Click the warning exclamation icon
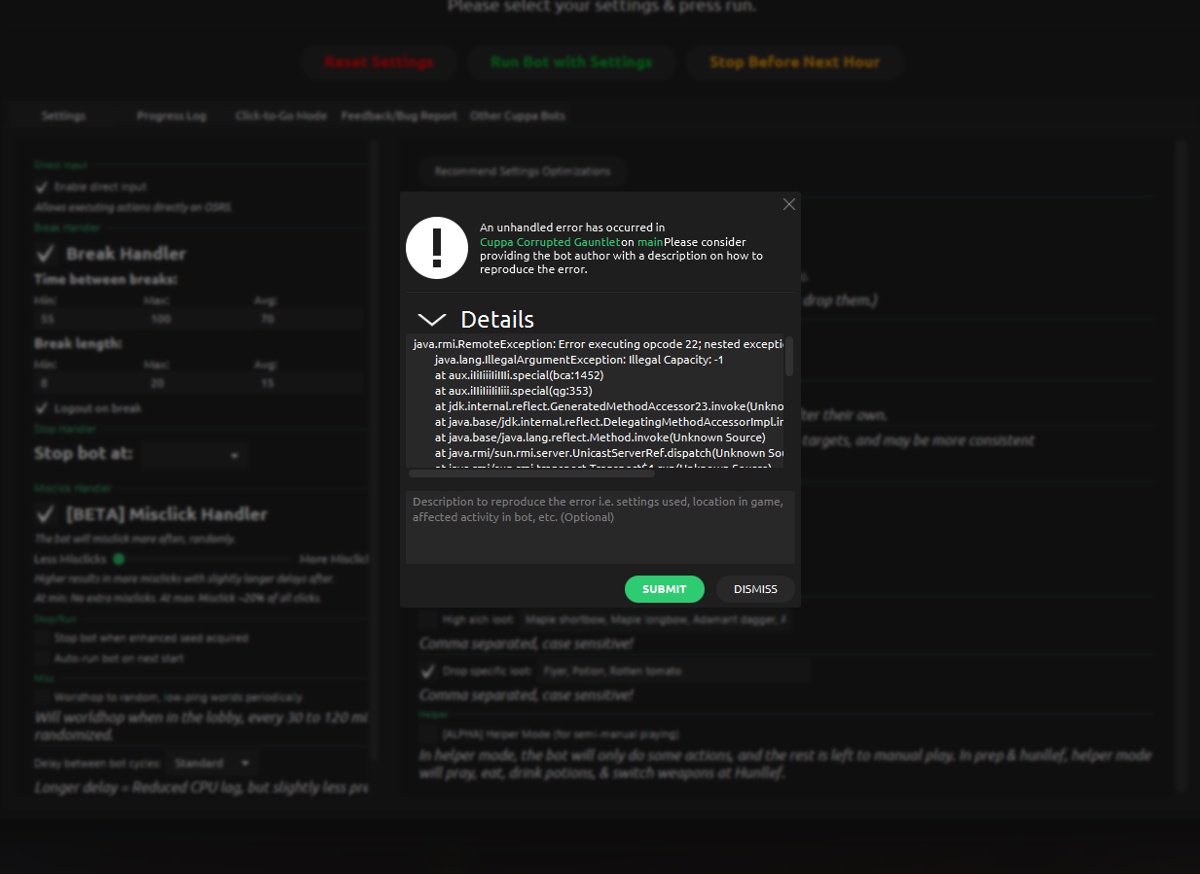Screen dimensions: 1200x874 437,247
